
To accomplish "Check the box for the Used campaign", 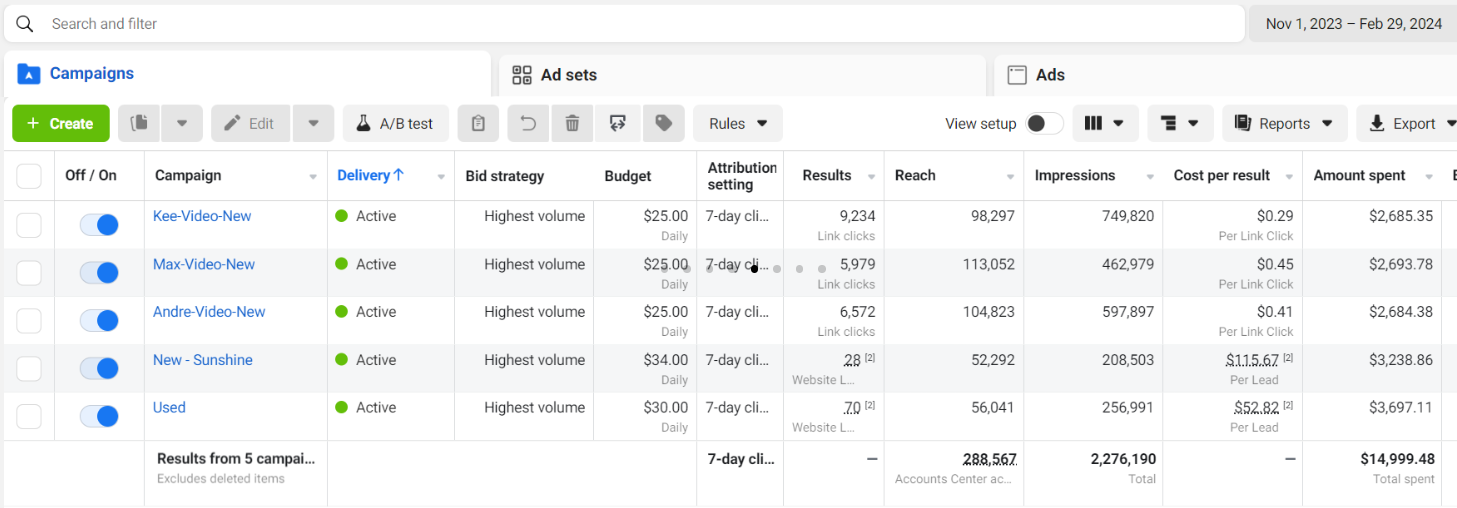I will (29, 416).
